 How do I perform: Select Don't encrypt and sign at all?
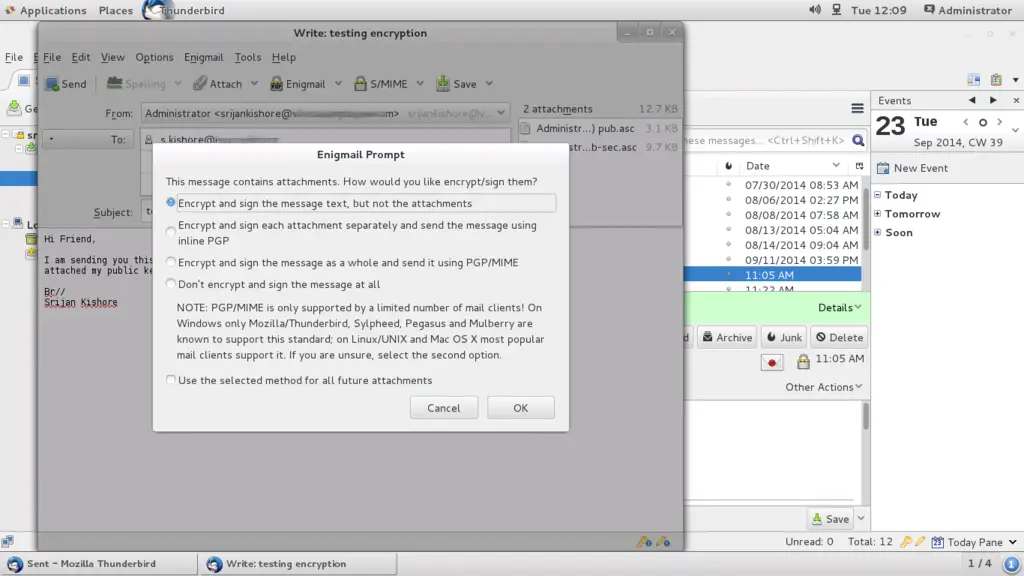tap(170, 284)
